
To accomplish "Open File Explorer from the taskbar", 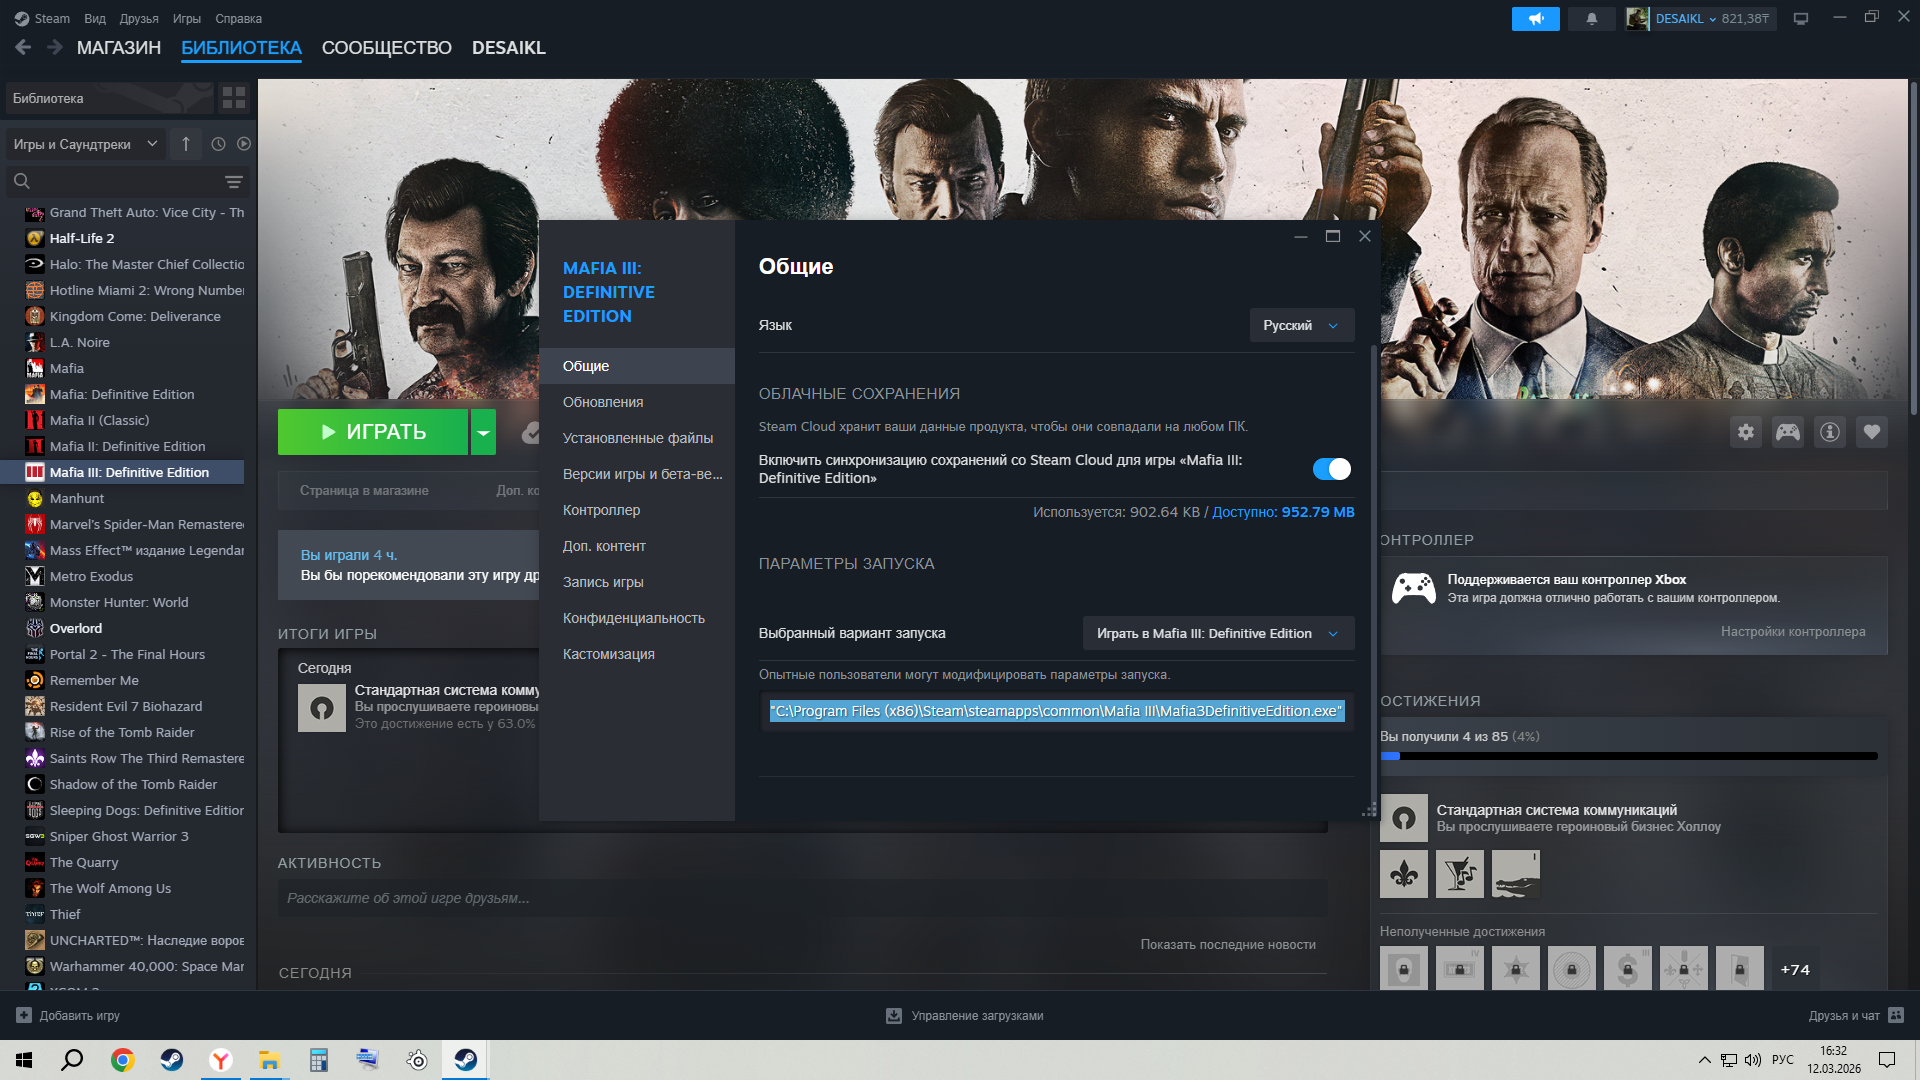I will tap(269, 1060).
